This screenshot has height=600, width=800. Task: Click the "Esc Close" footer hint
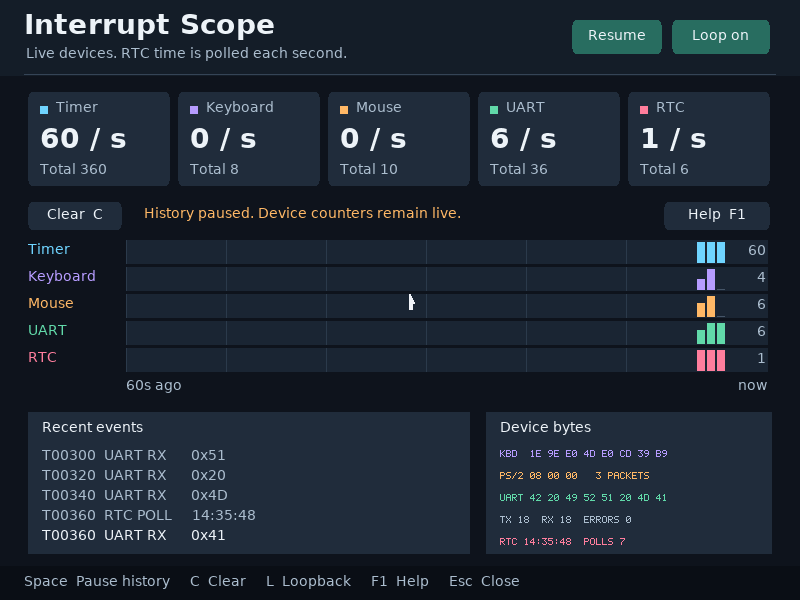click(x=484, y=581)
